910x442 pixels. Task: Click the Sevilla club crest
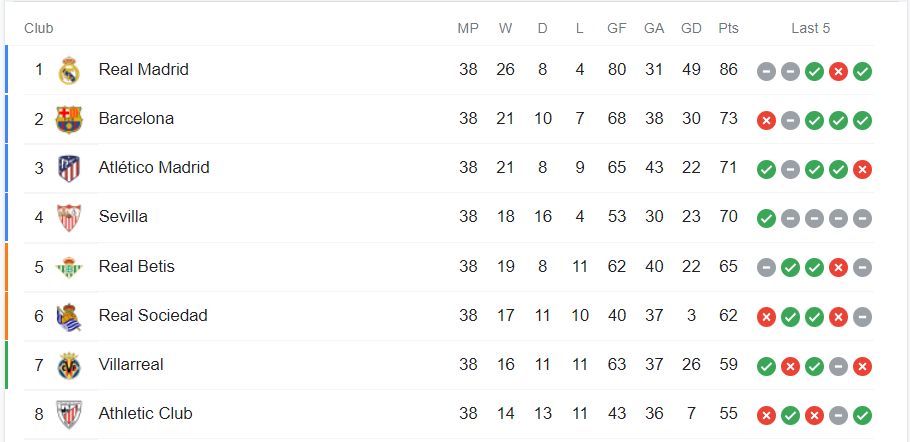click(x=69, y=218)
